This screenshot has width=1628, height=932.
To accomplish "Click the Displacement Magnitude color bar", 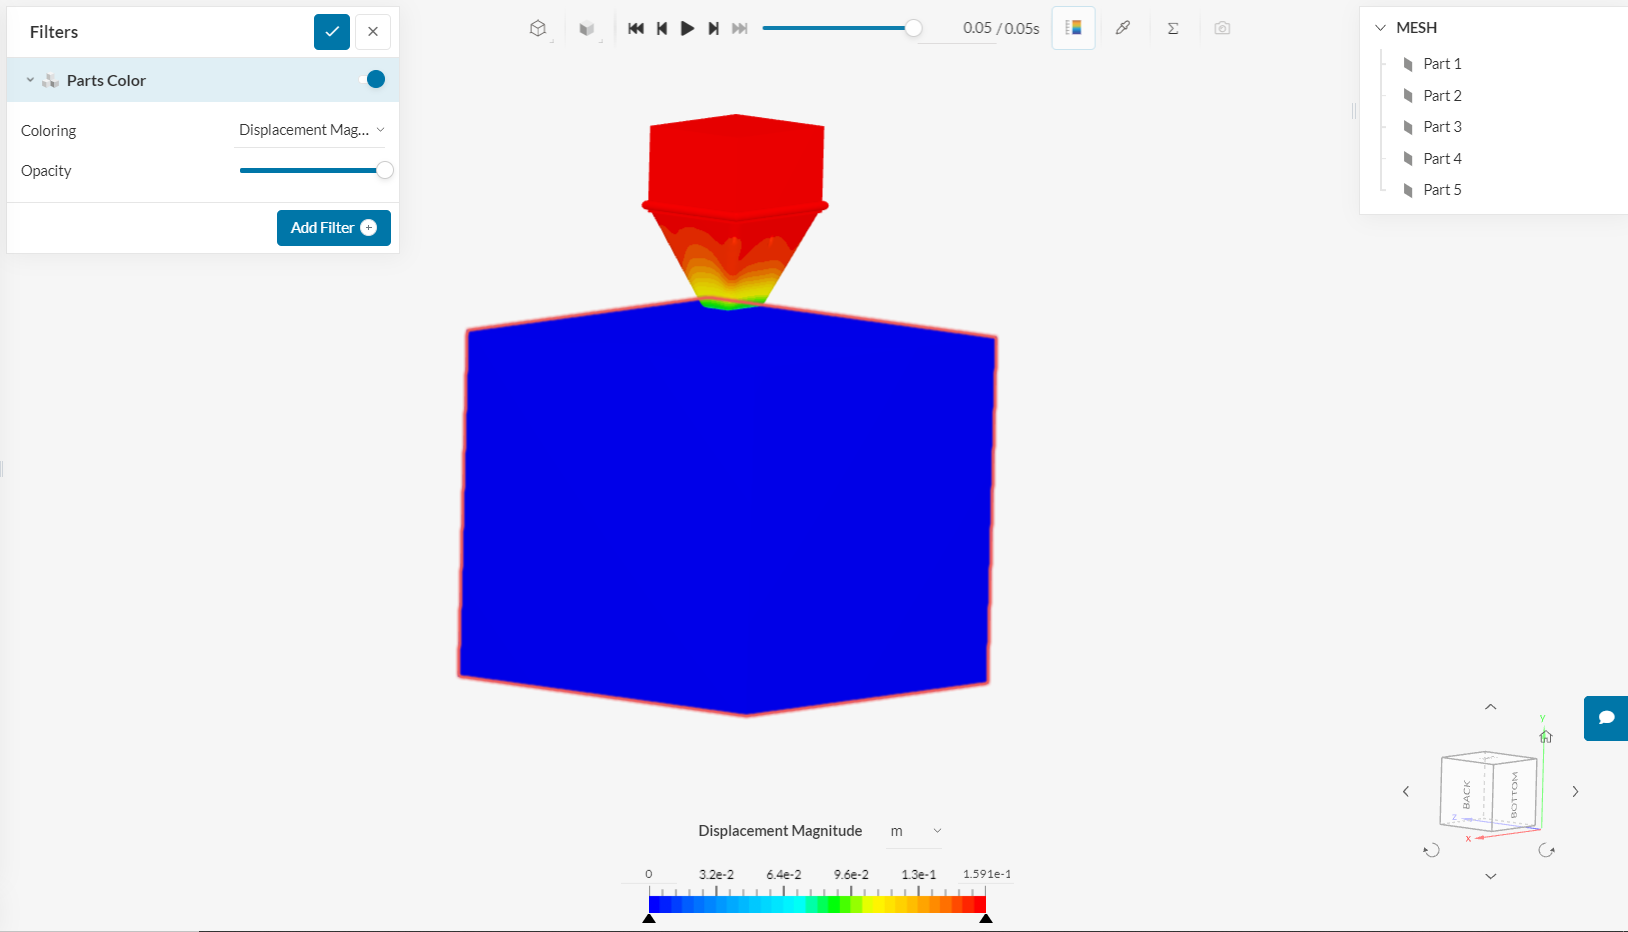I will coord(817,904).
